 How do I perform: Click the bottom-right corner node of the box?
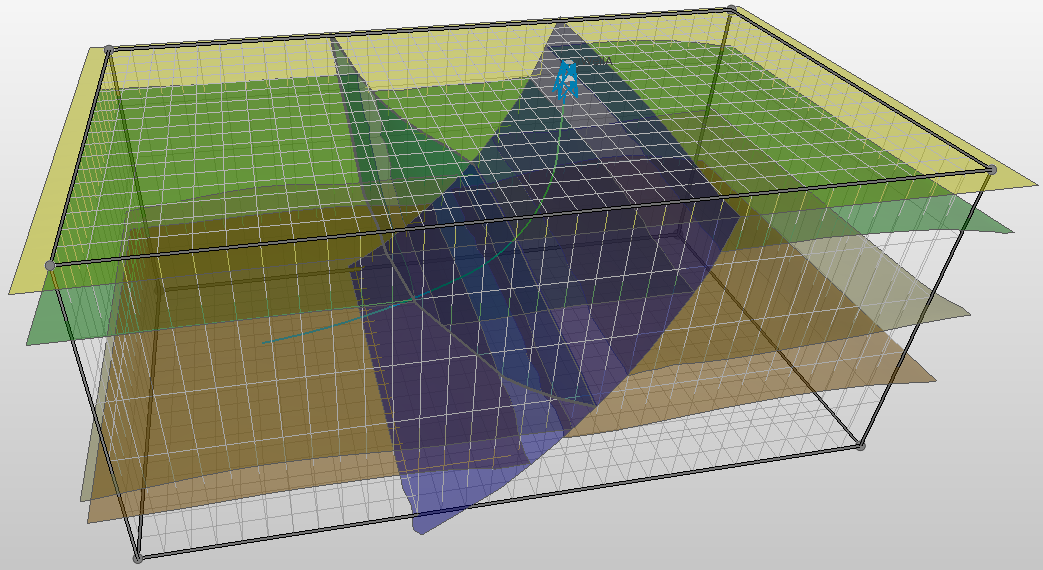[x=860, y=446]
